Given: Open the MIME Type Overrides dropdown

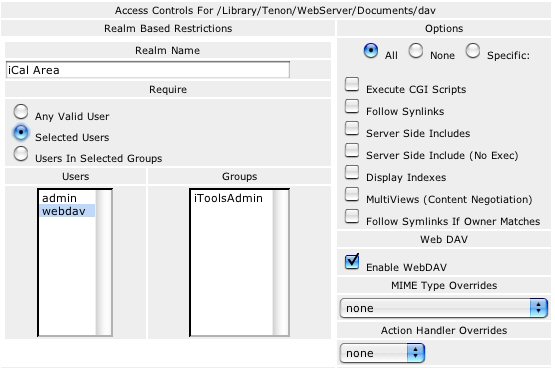Looking at the screenshot, I should coord(444,308).
